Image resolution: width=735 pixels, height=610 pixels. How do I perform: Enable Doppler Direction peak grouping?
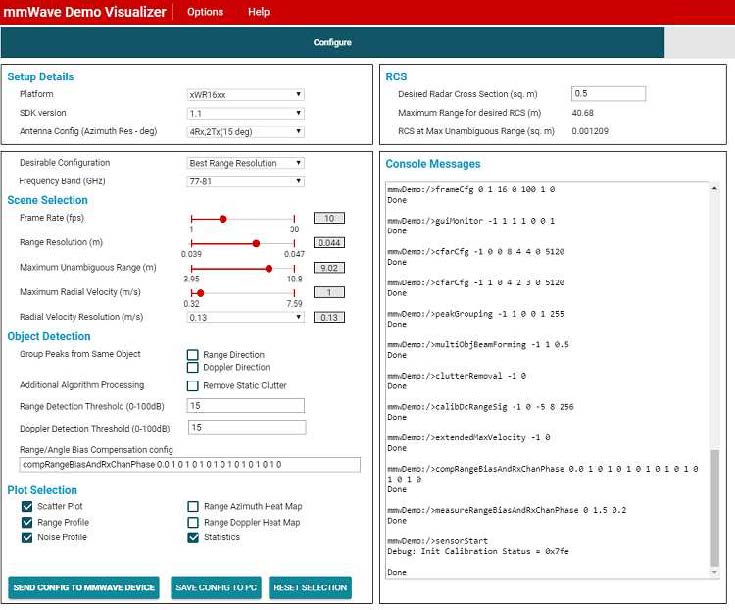coord(193,368)
